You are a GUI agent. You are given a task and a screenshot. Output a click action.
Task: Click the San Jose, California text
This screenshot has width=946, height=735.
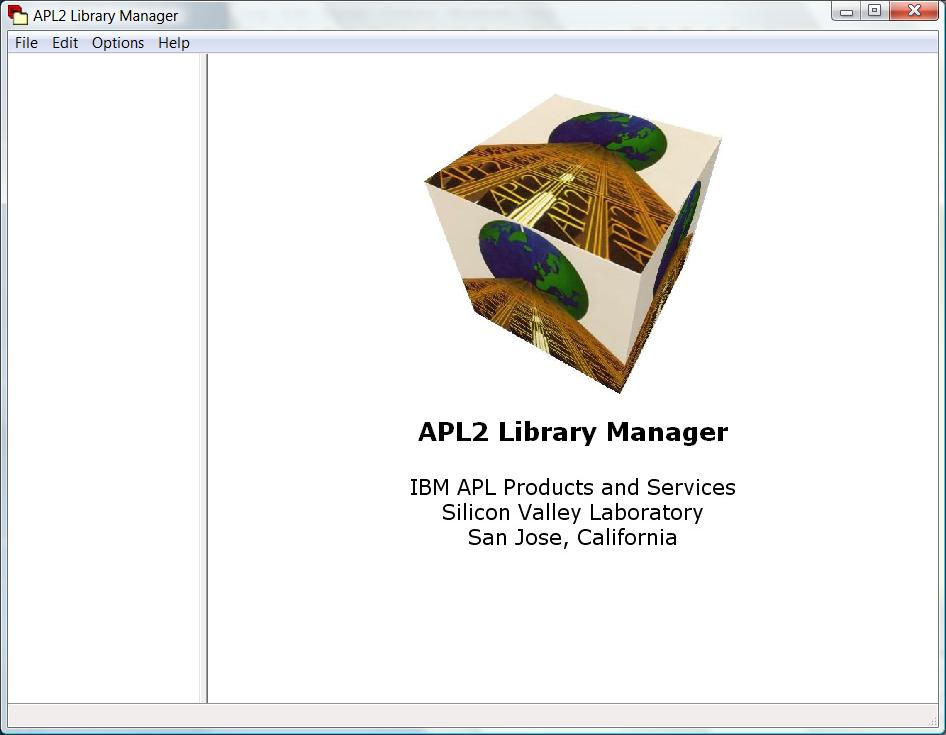tap(573, 537)
